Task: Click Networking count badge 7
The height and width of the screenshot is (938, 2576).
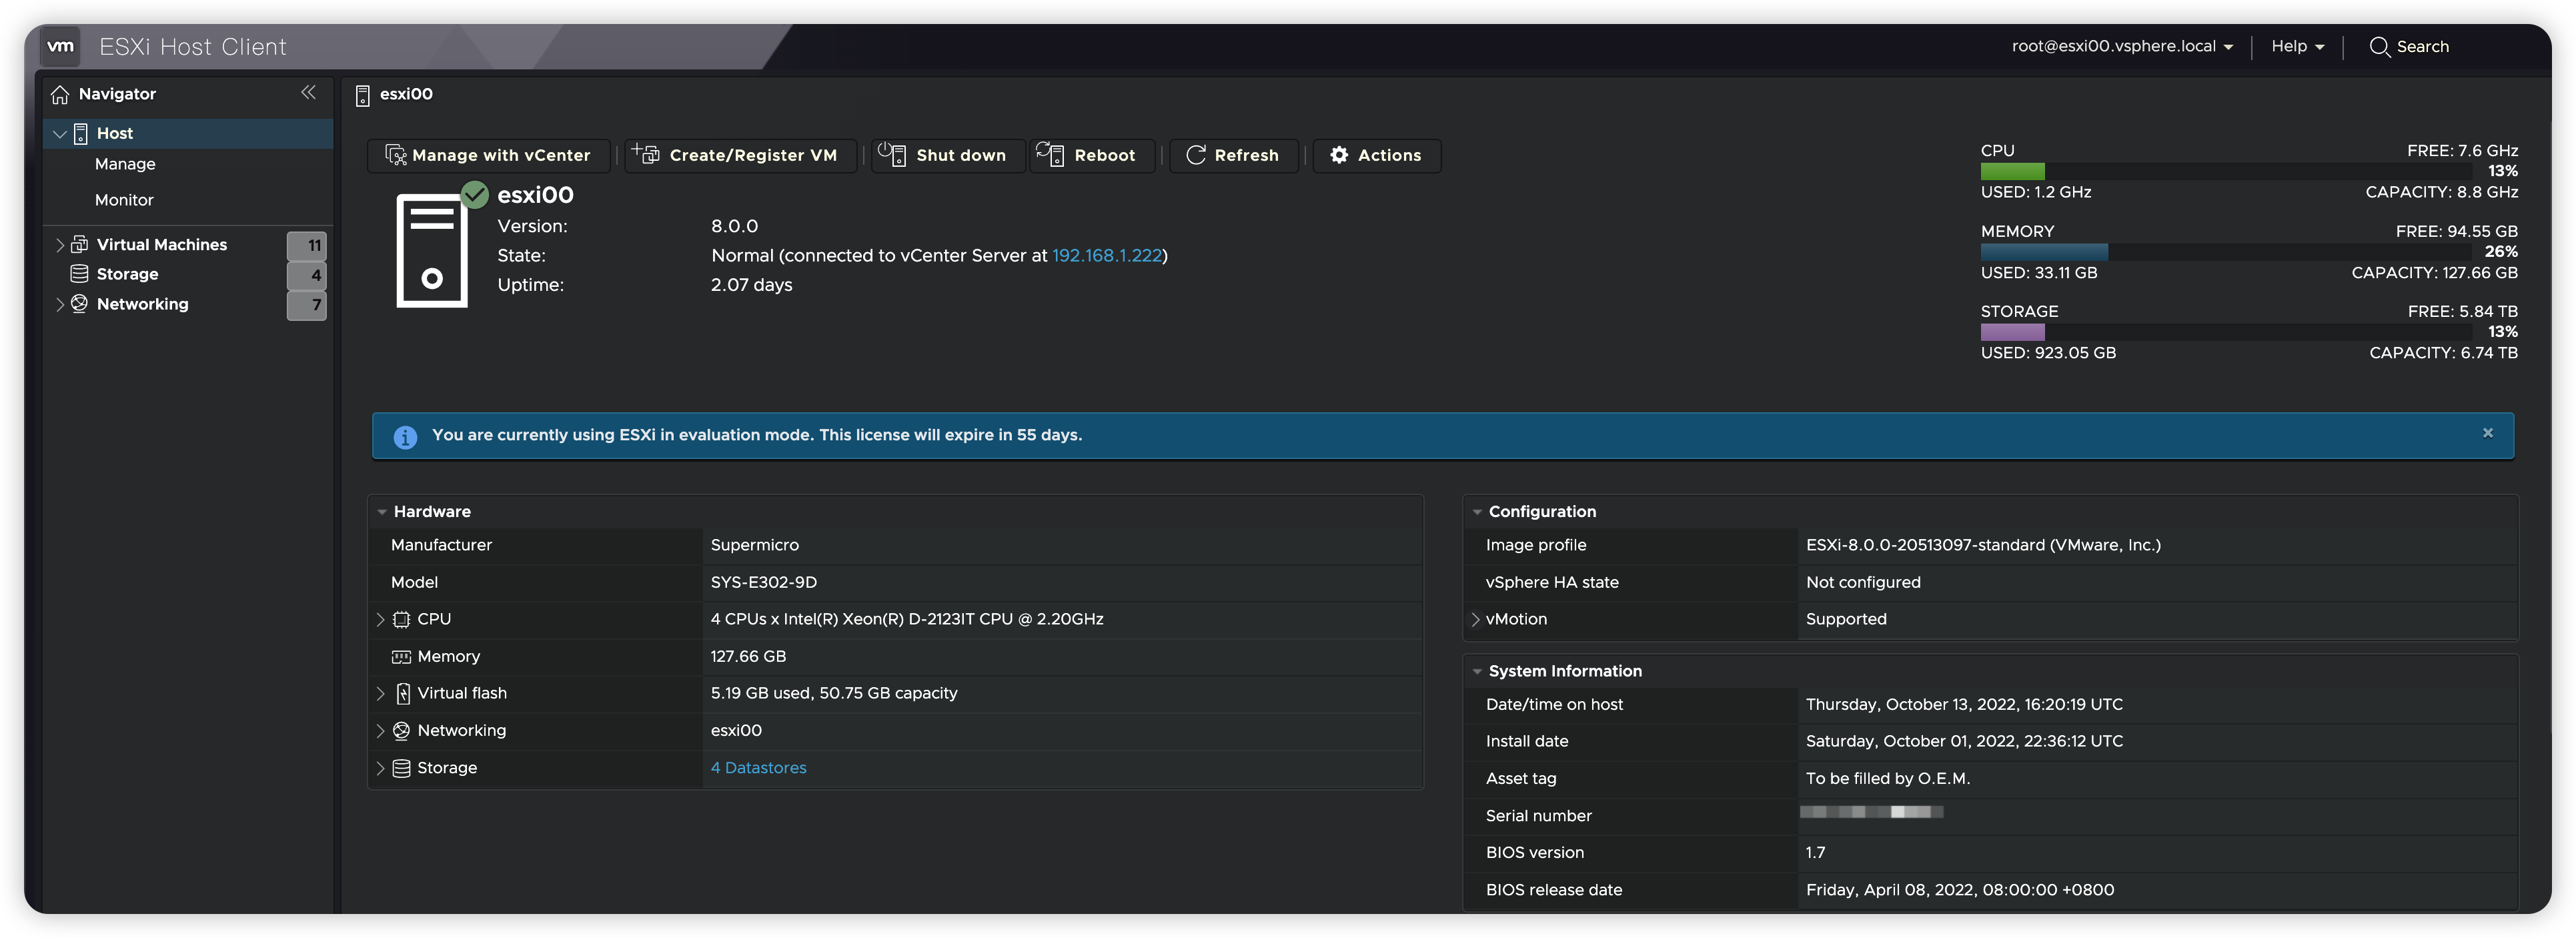Action: pyautogui.click(x=308, y=305)
